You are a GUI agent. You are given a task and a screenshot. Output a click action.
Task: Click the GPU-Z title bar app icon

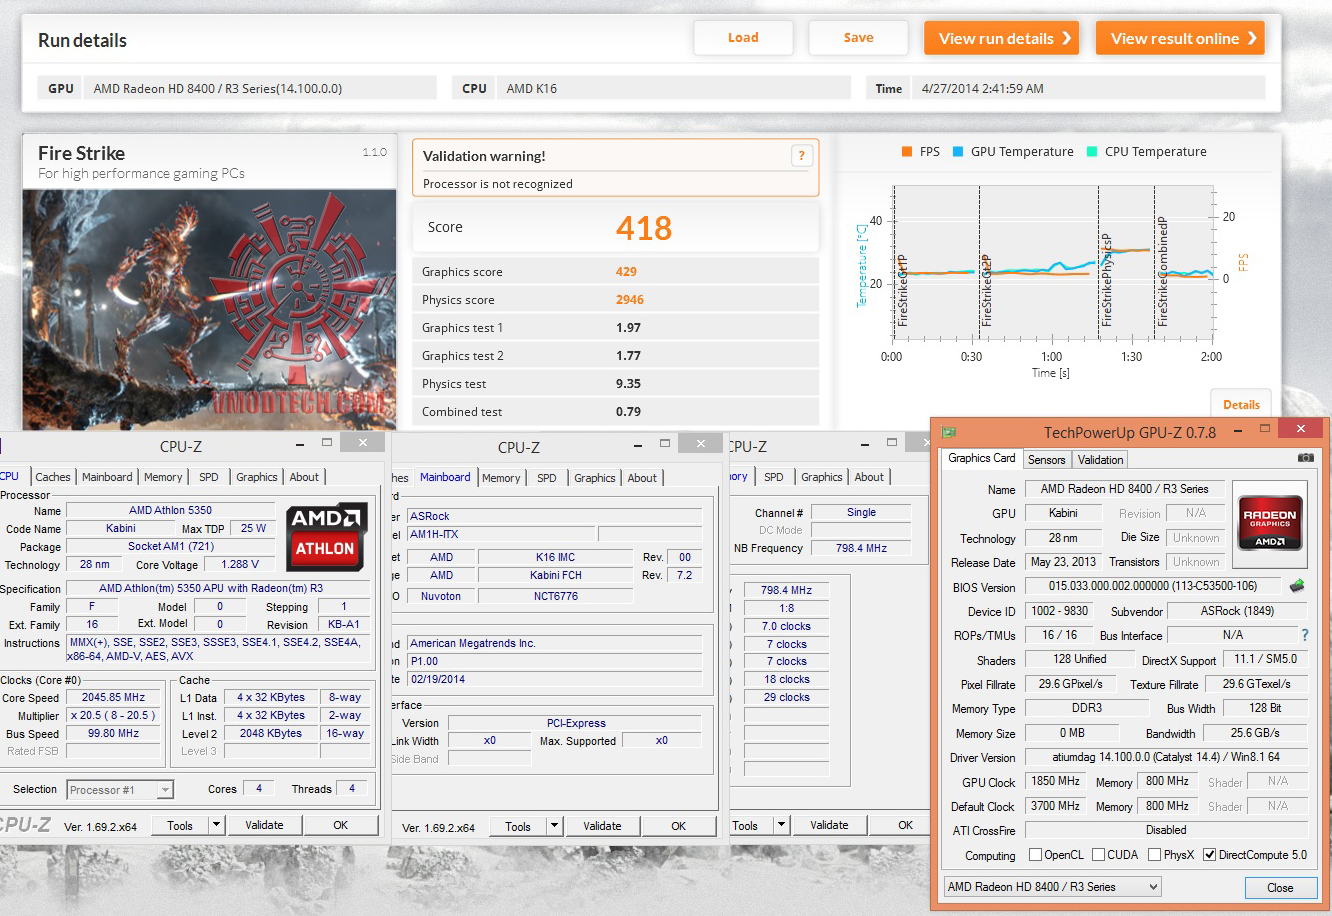click(x=949, y=432)
